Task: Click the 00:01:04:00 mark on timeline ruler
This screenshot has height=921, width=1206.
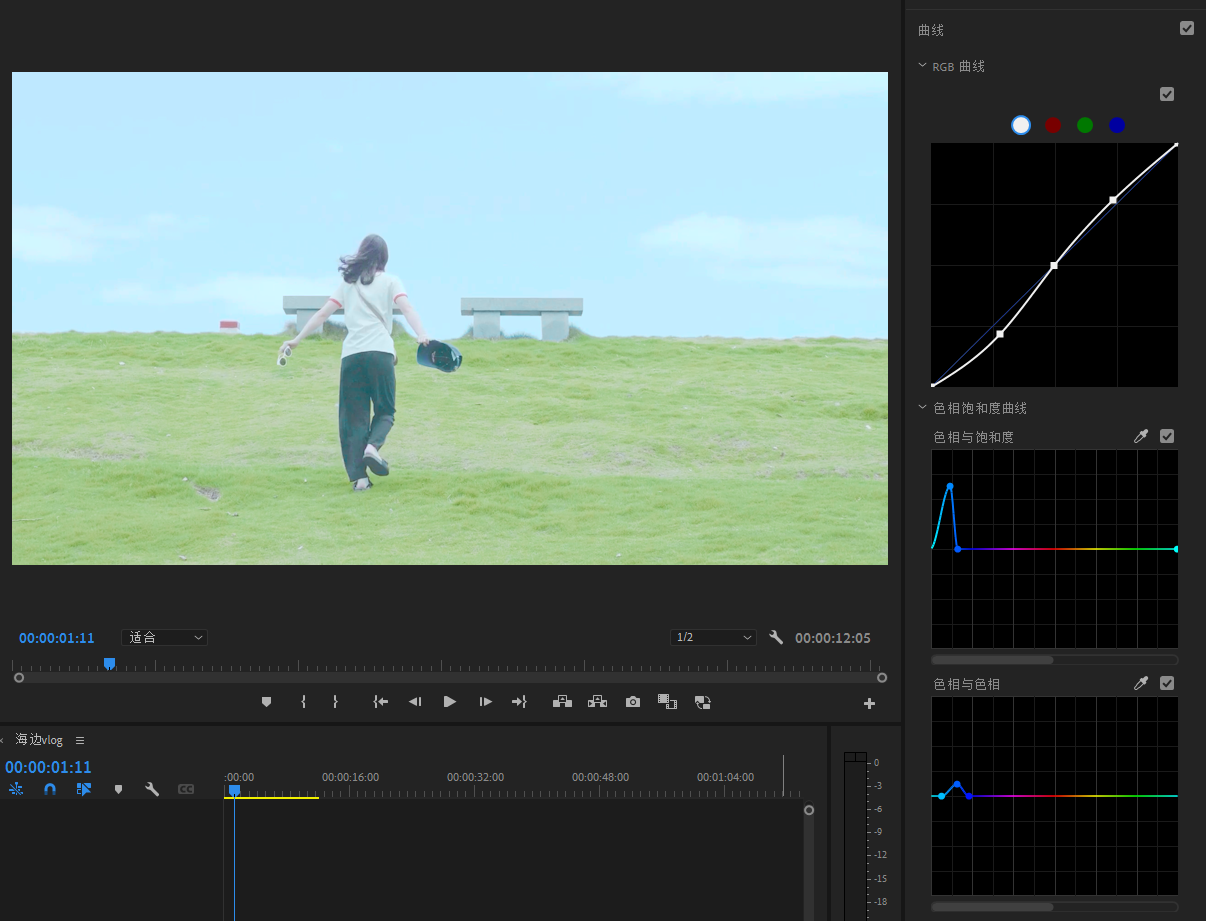Action: pyautogui.click(x=725, y=777)
